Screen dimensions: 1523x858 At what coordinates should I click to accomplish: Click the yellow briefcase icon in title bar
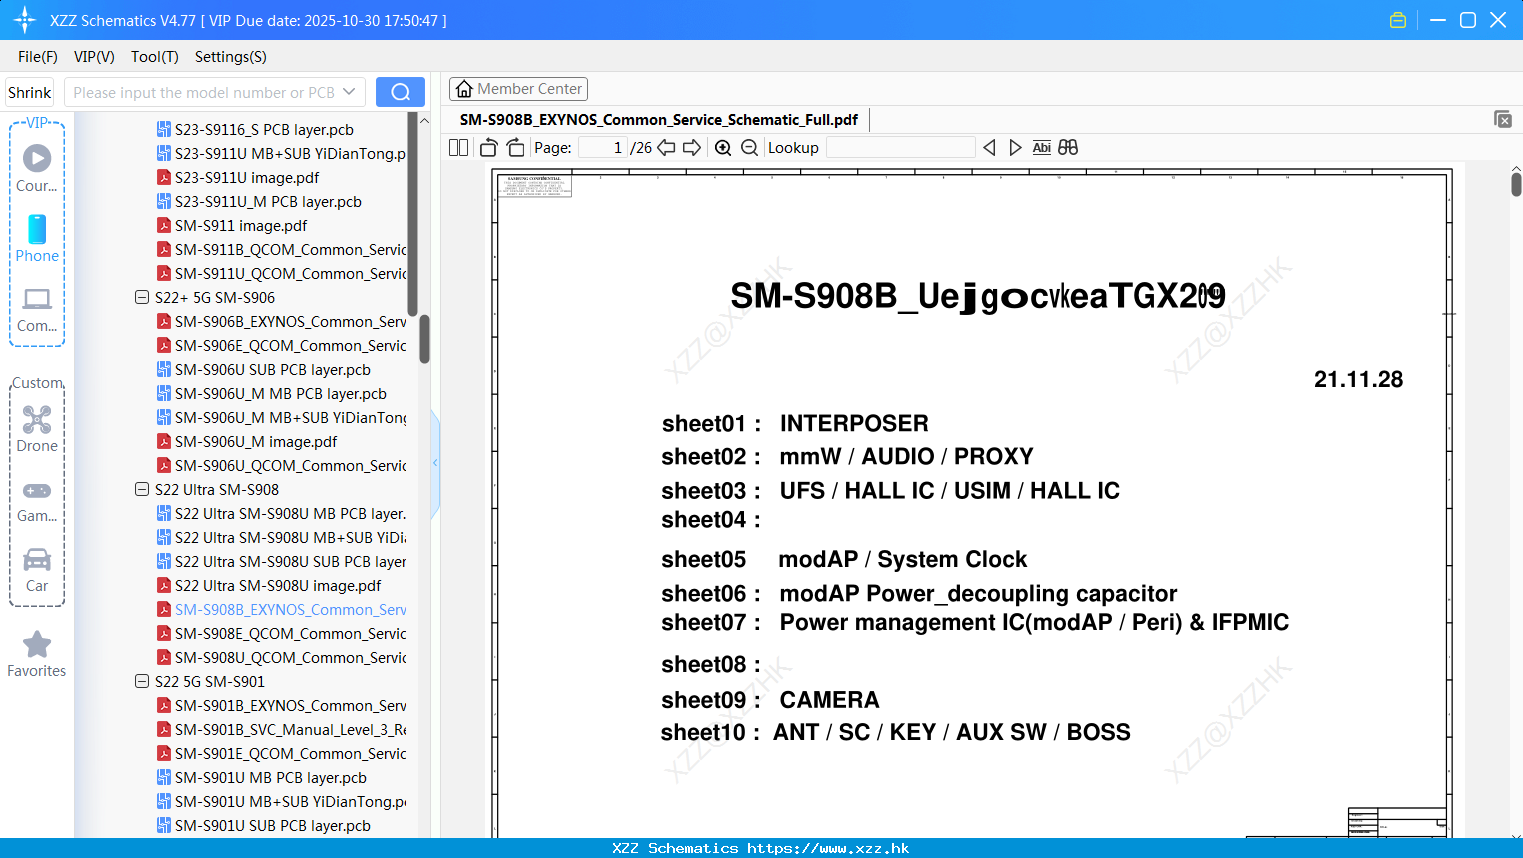(1398, 20)
